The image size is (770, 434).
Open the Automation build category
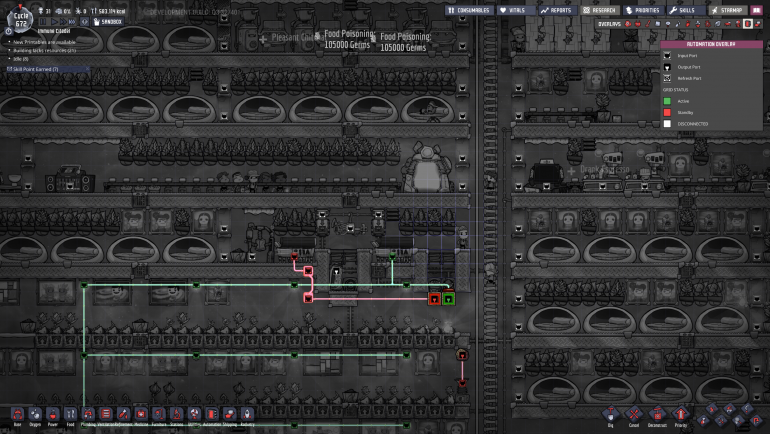(212, 415)
